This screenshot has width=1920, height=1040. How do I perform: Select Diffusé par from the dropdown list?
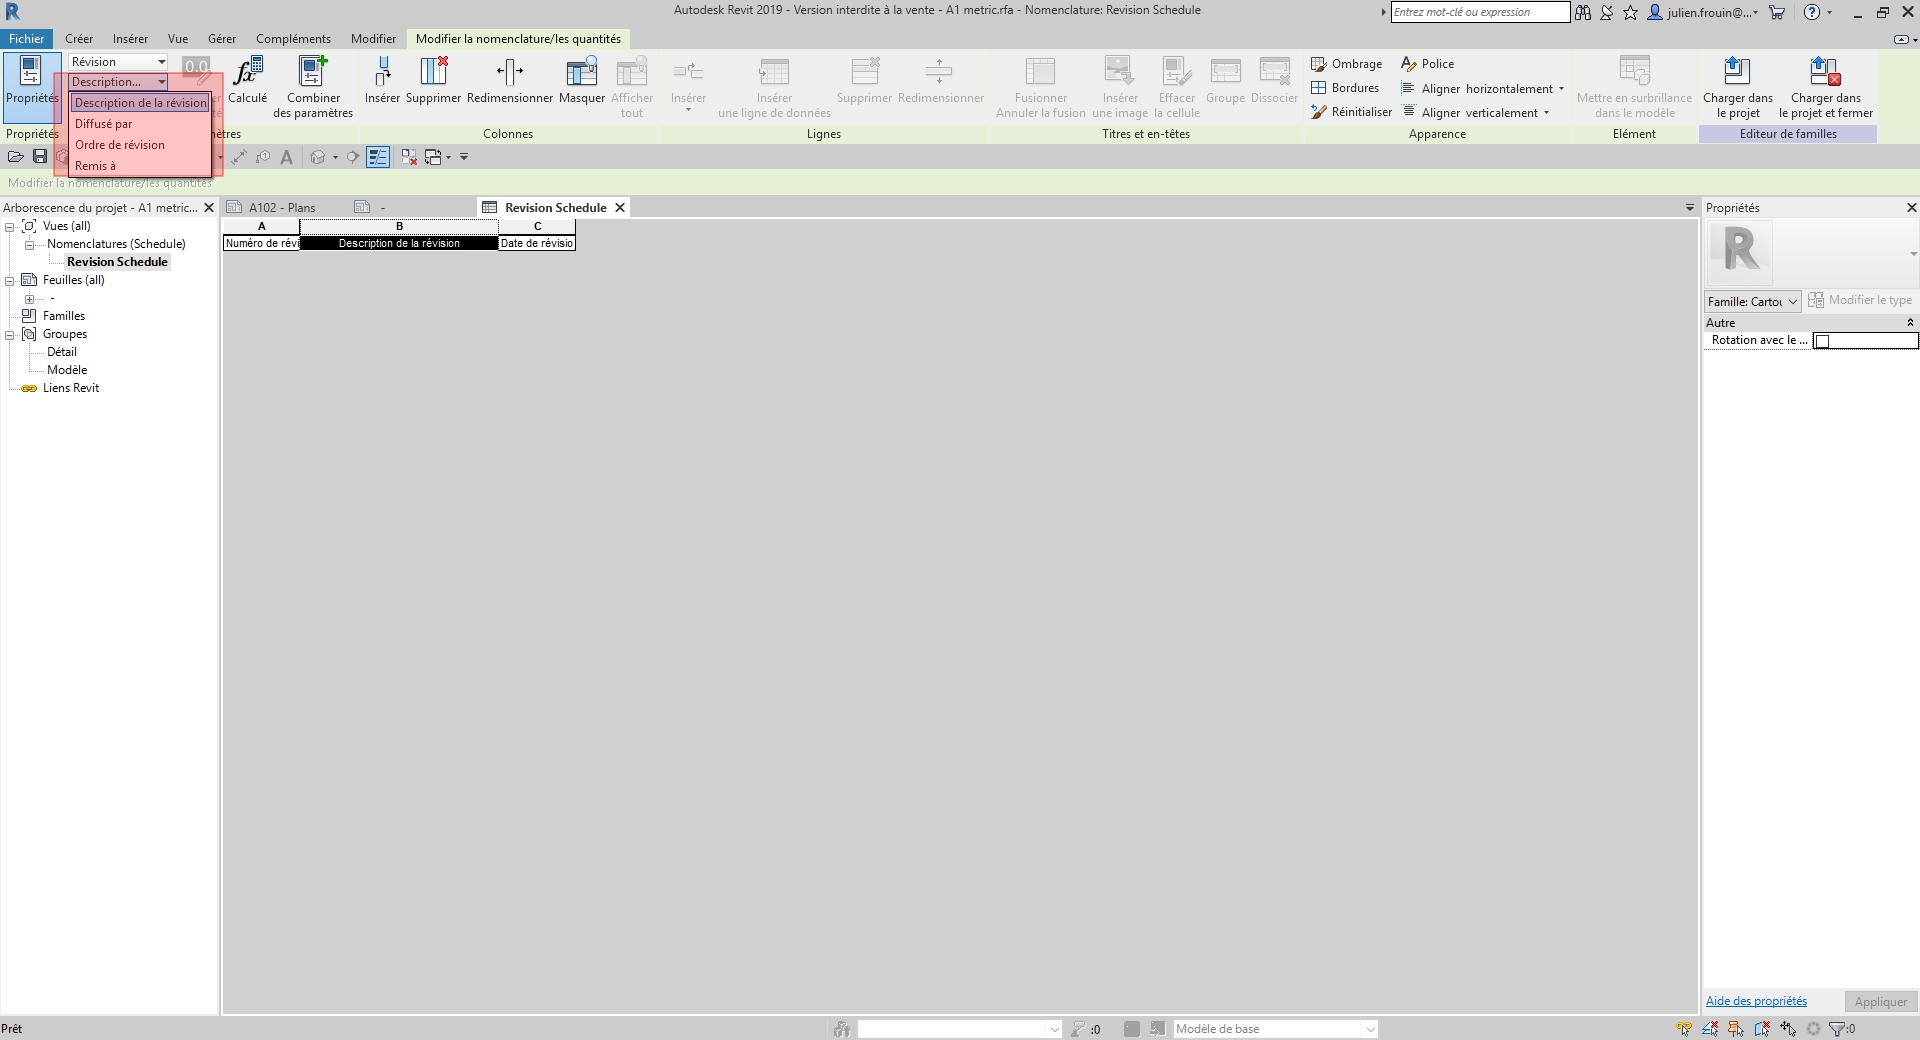click(x=104, y=124)
